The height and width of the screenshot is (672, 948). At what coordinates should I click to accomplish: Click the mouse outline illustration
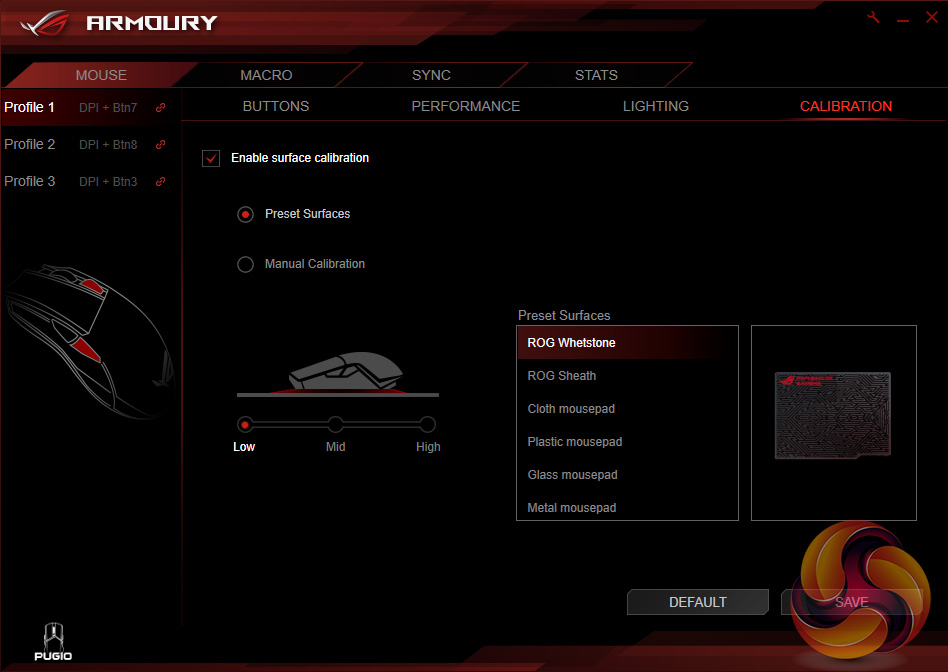[x=91, y=342]
